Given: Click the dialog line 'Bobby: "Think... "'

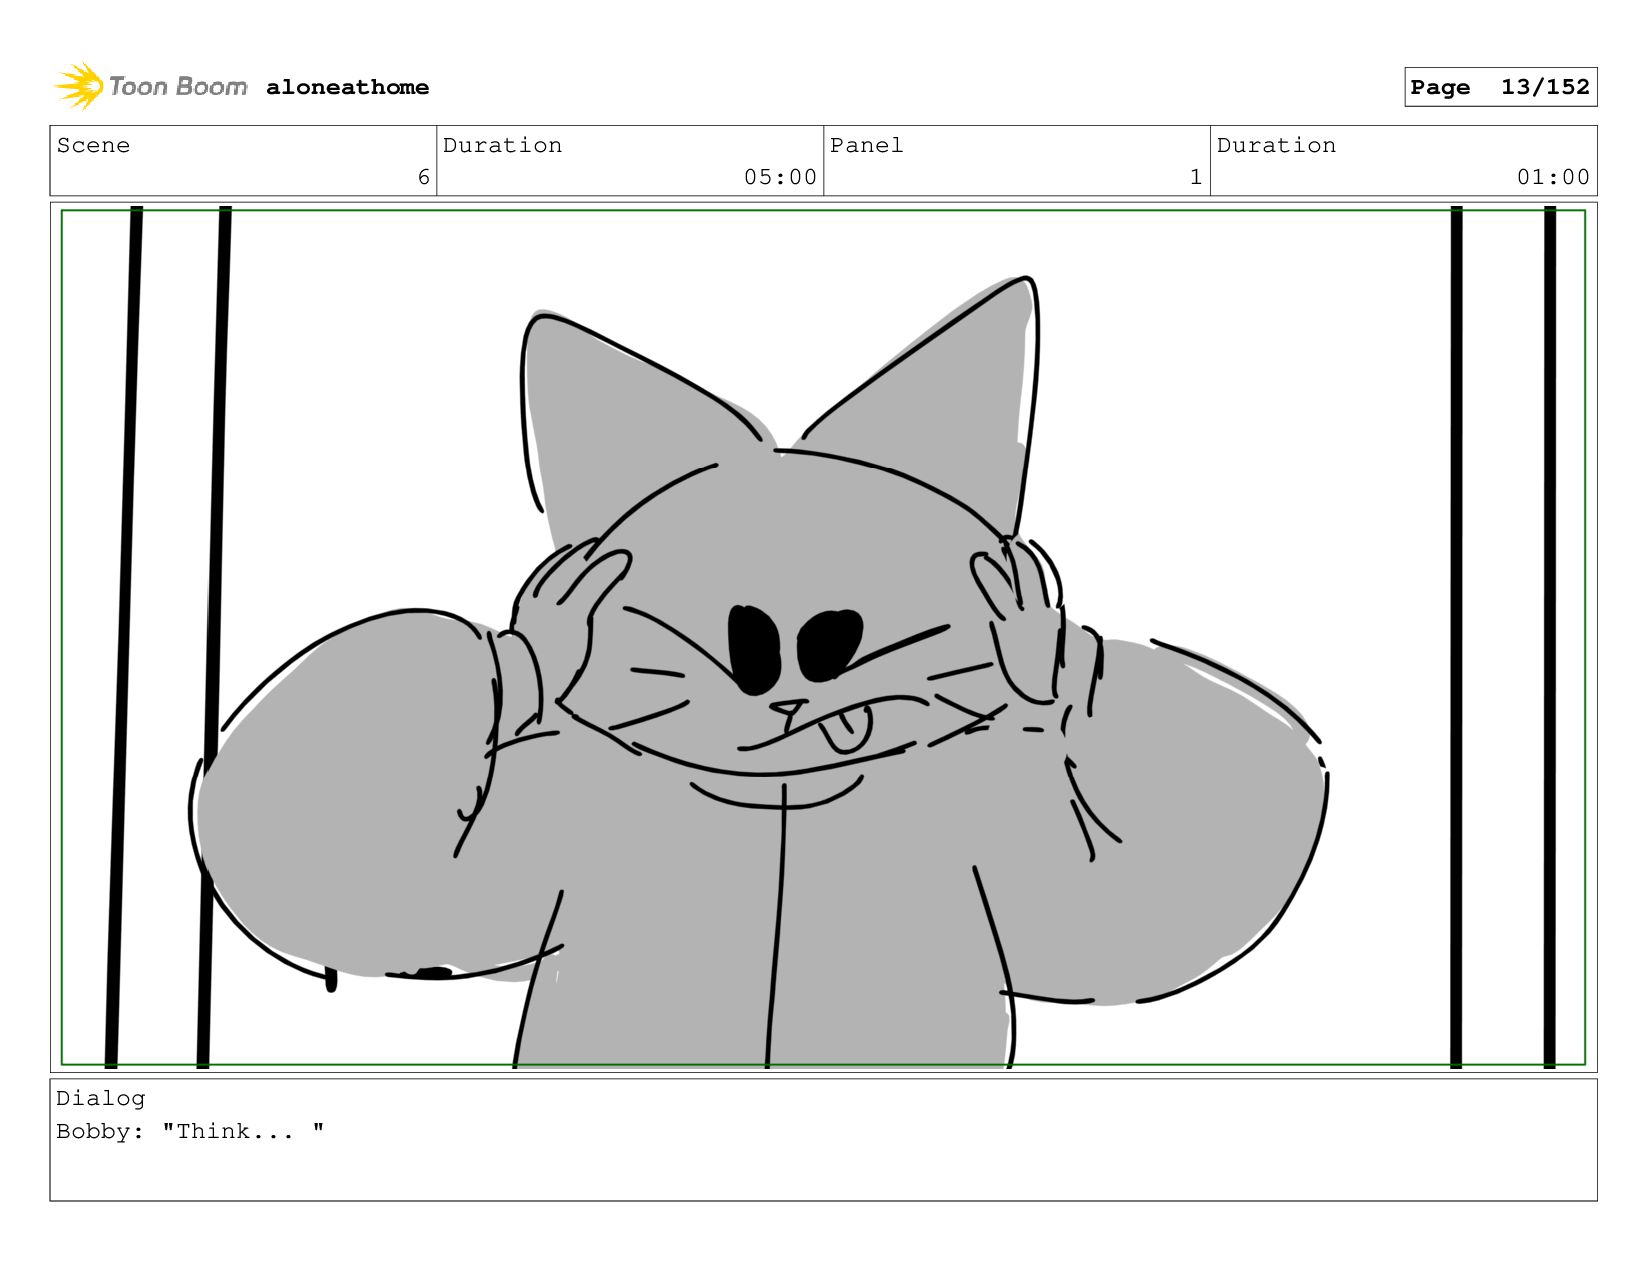Looking at the screenshot, I should (x=190, y=1131).
